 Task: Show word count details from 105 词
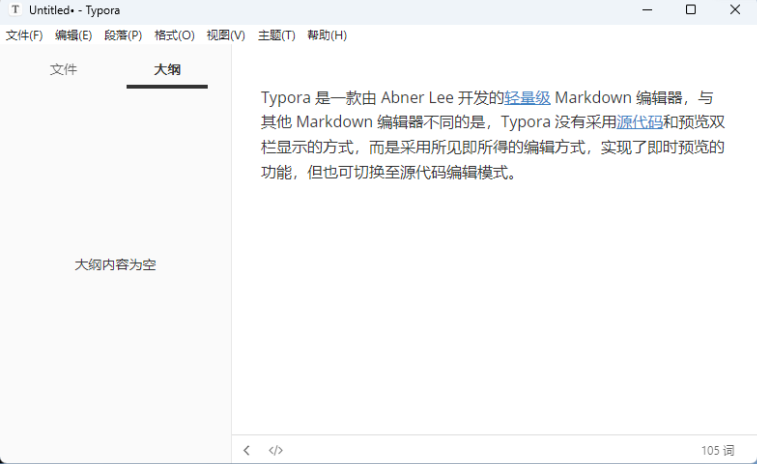(717, 450)
